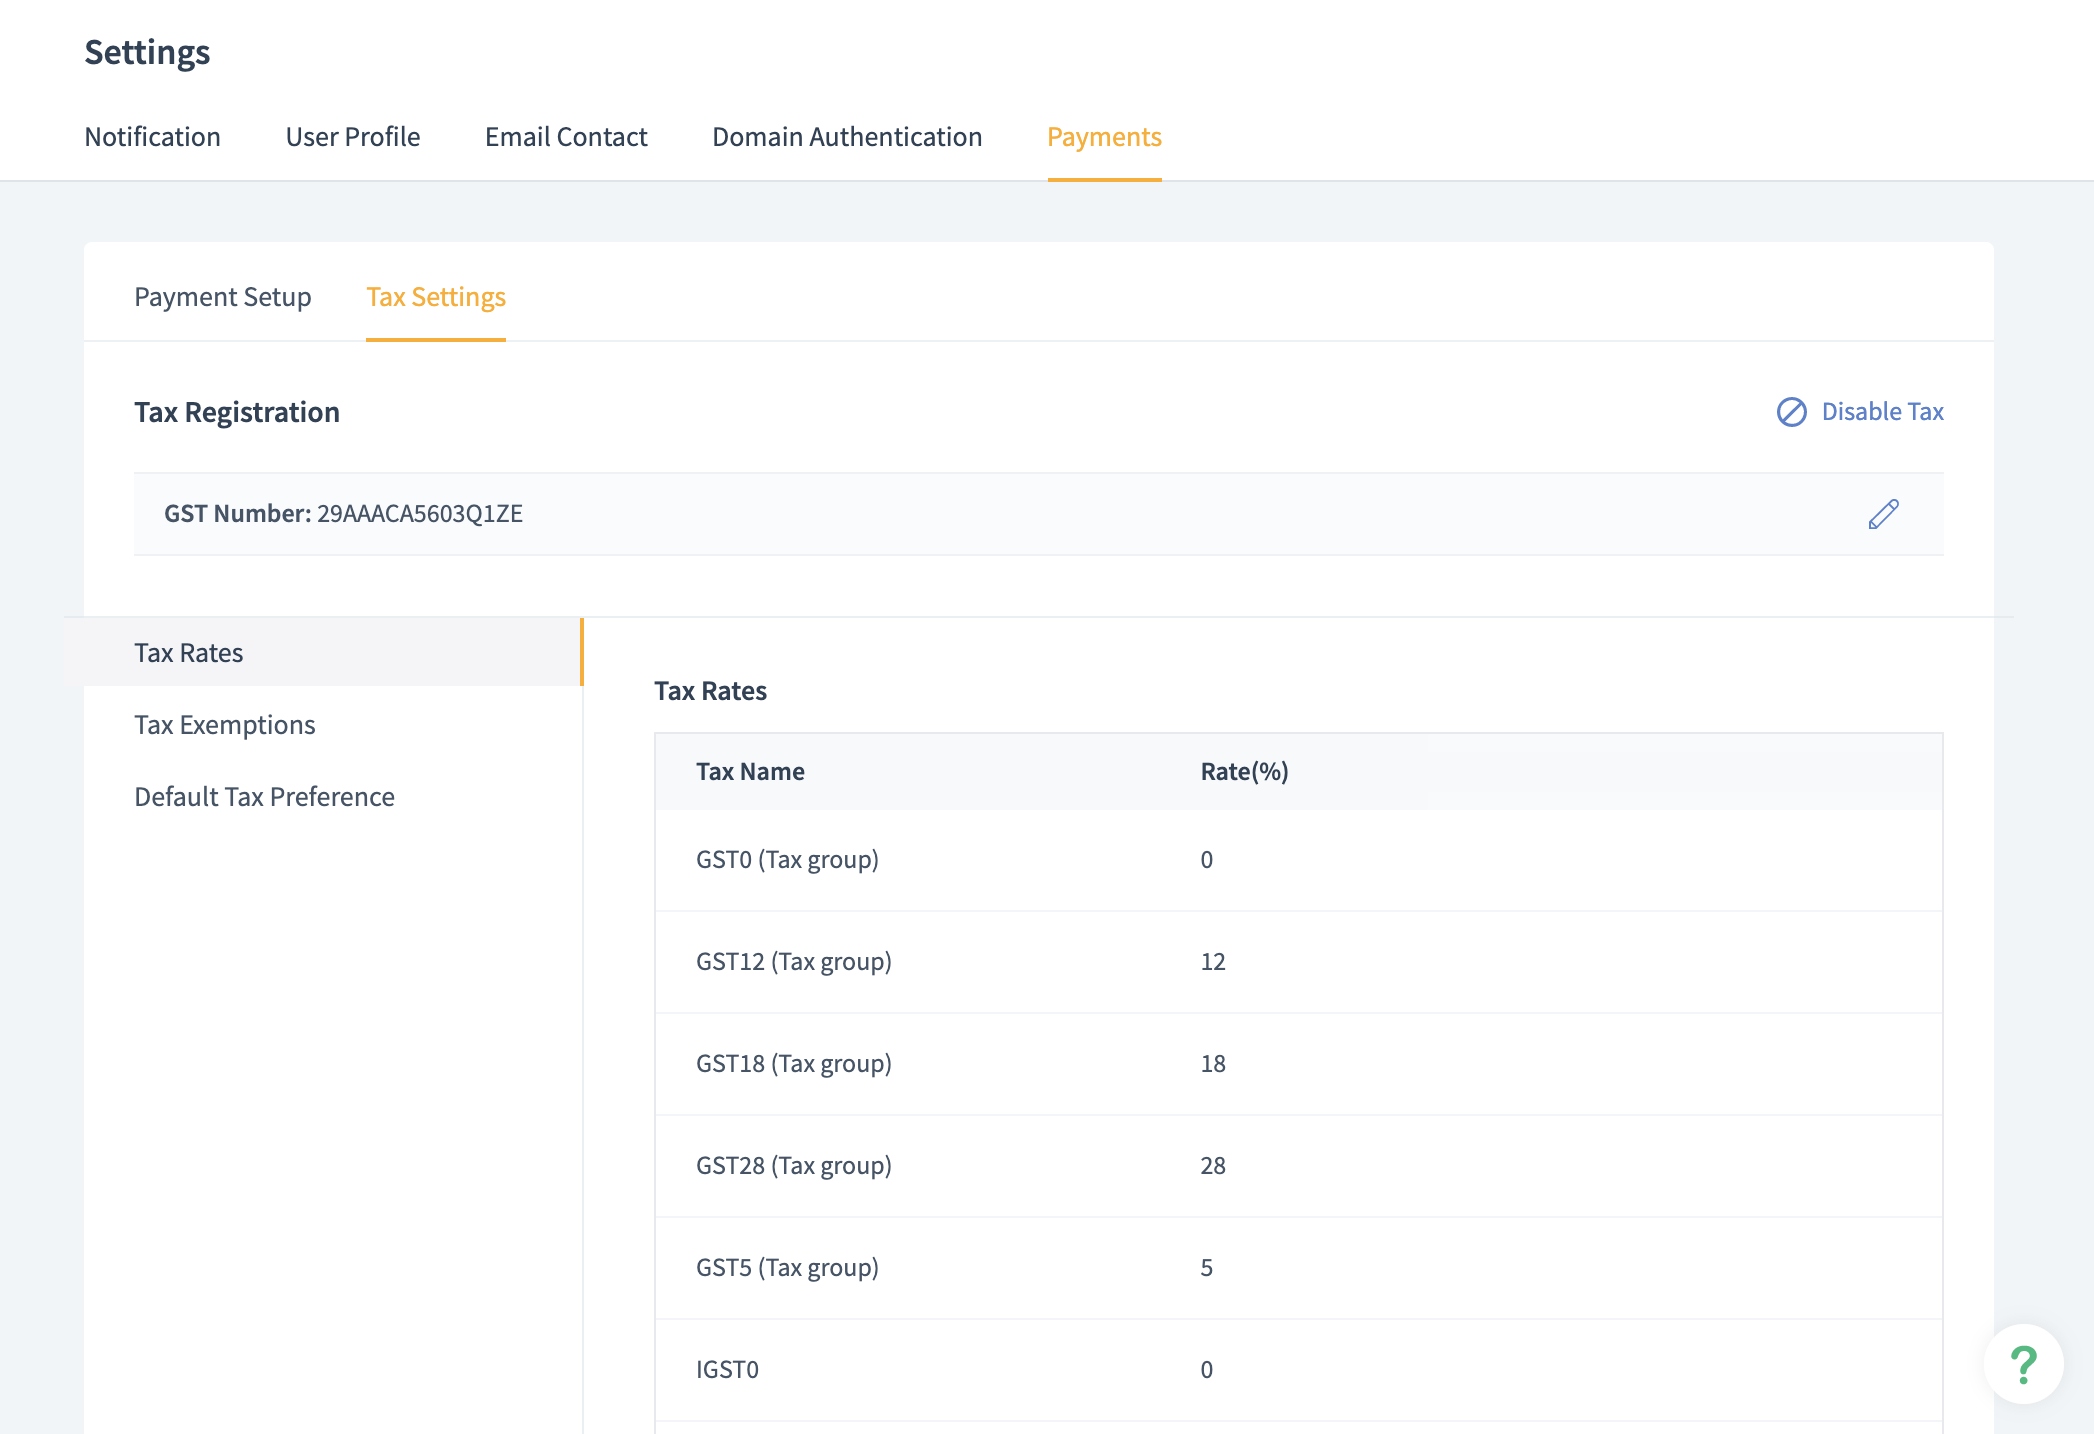Open Tax Exemptions in the side menu
Screen dimensions: 2094x1434
225,725
